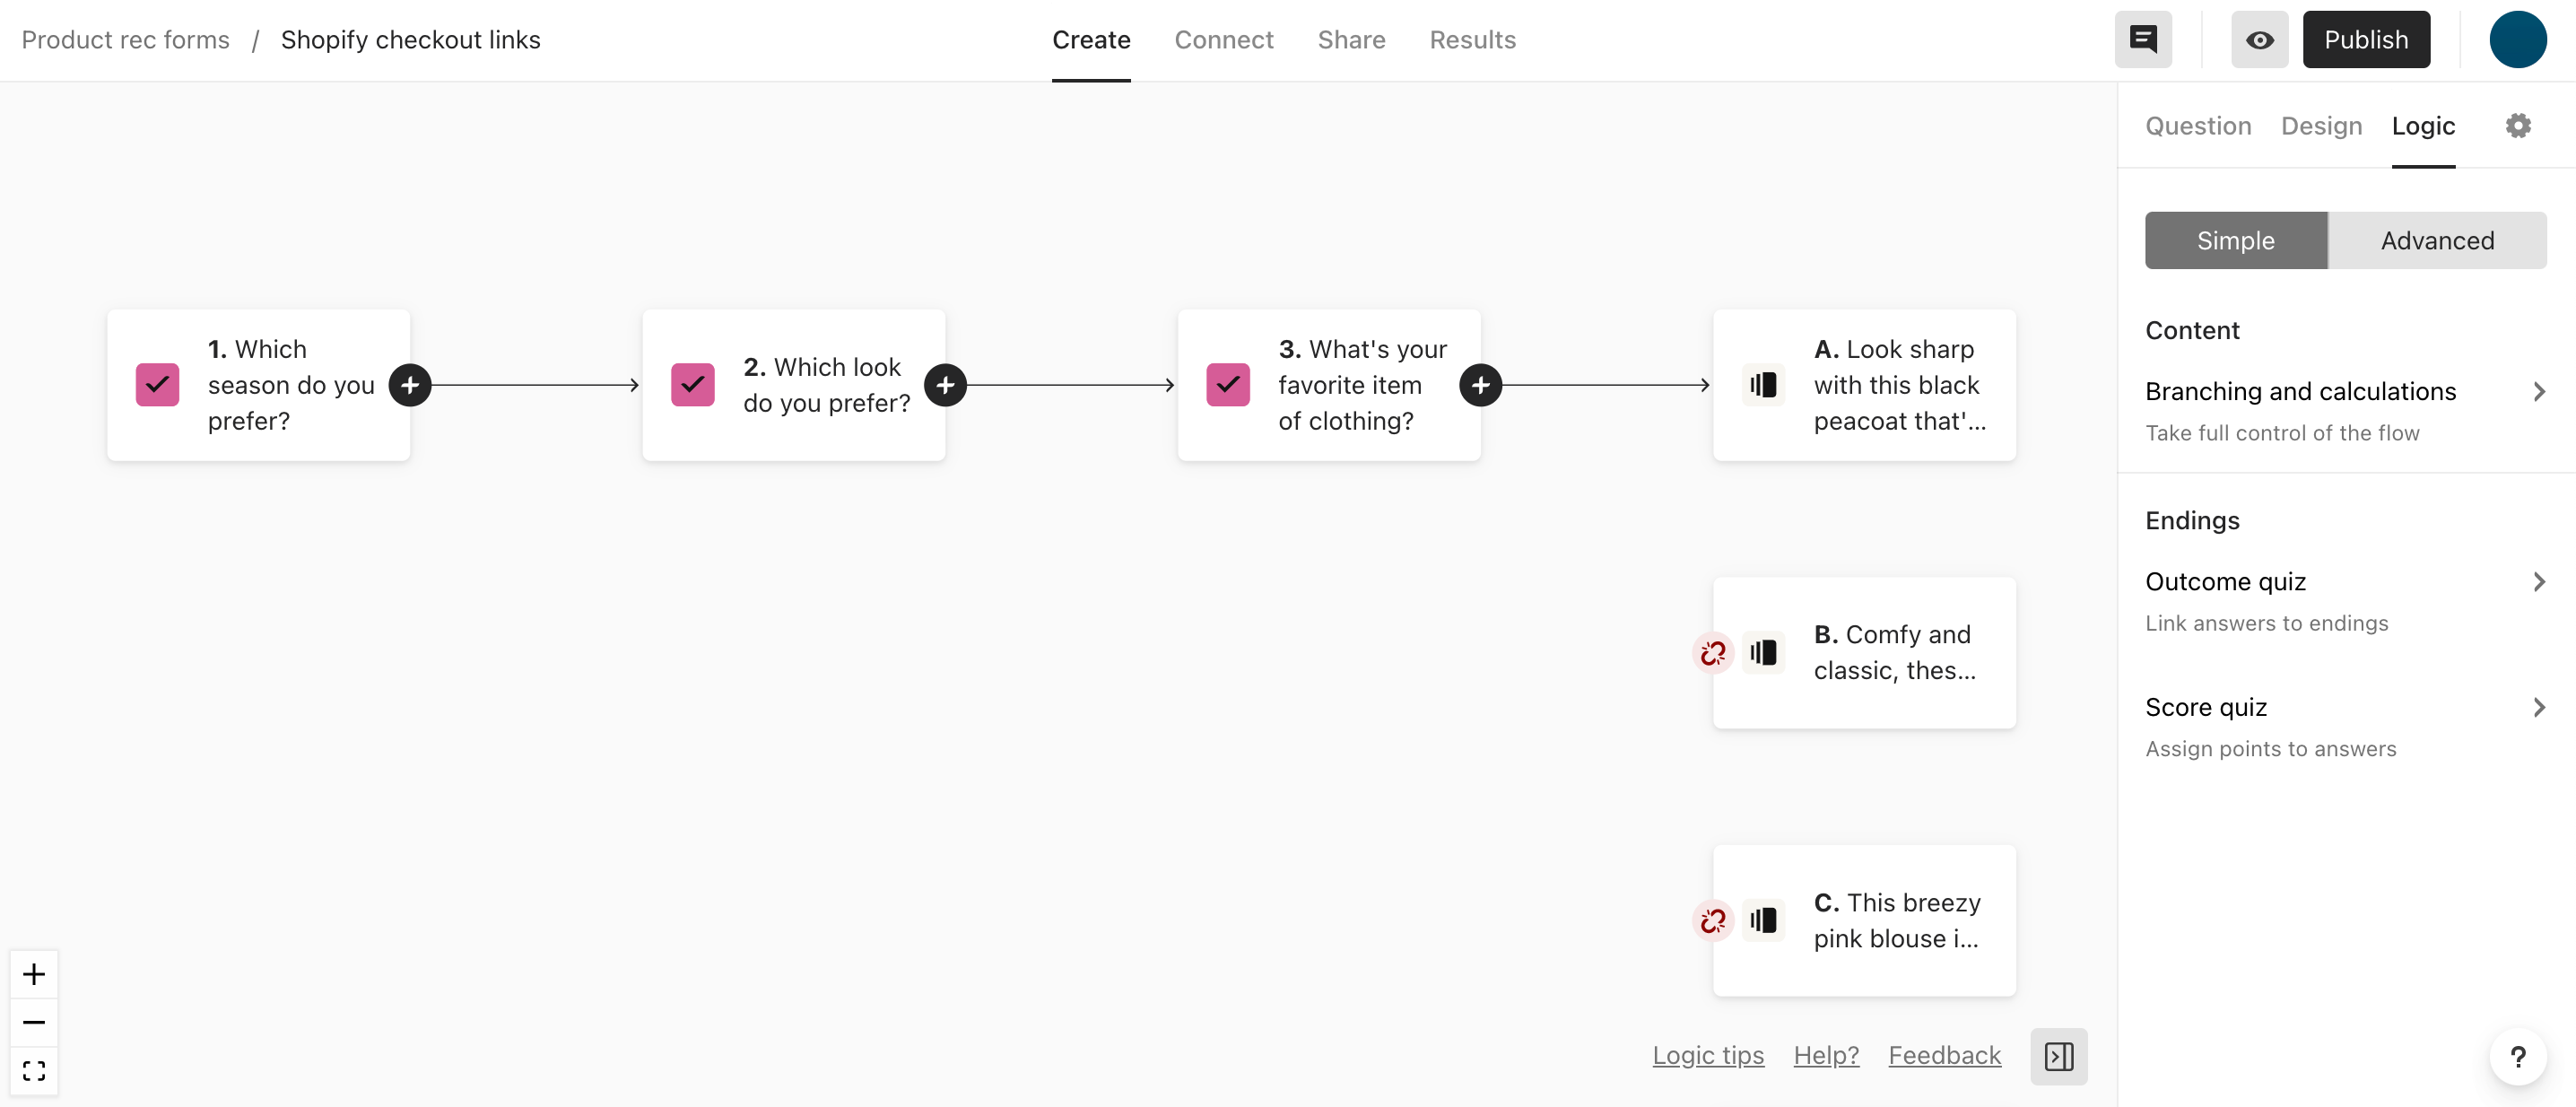The image size is (2576, 1107).
Task: Open the help question mark bubble
Action: [x=2517, y=1056]
